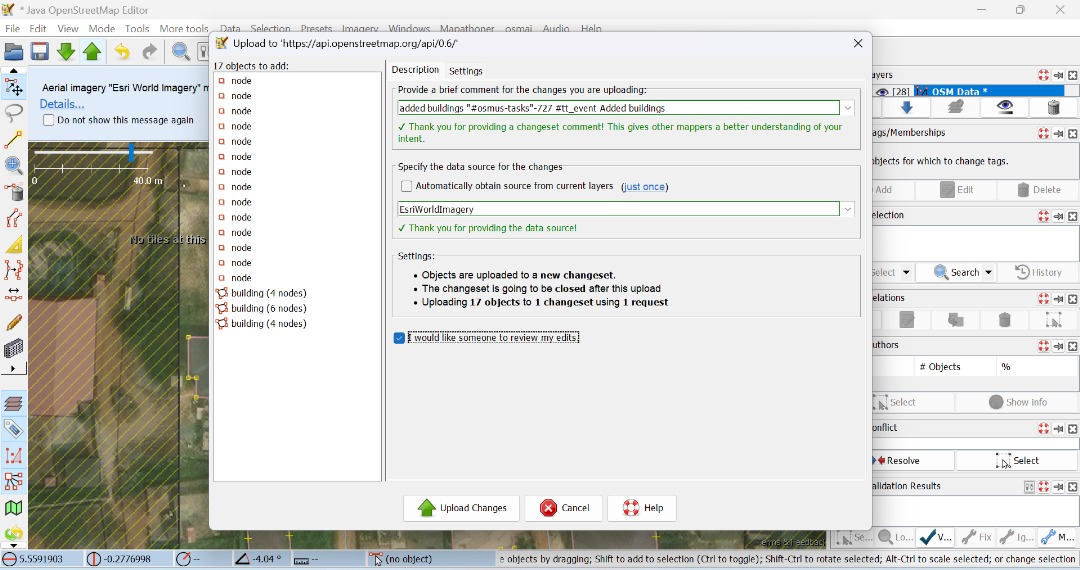Select the Draw nodes tool

tap(13, 140)
